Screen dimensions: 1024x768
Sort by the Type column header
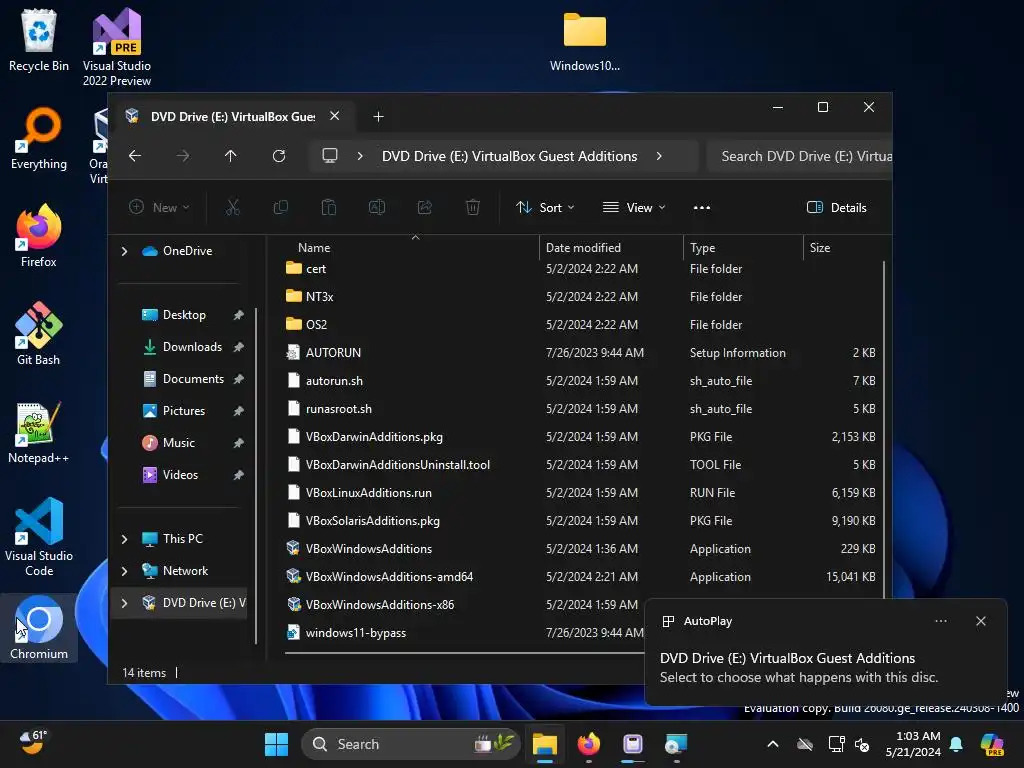click(743, 248)
